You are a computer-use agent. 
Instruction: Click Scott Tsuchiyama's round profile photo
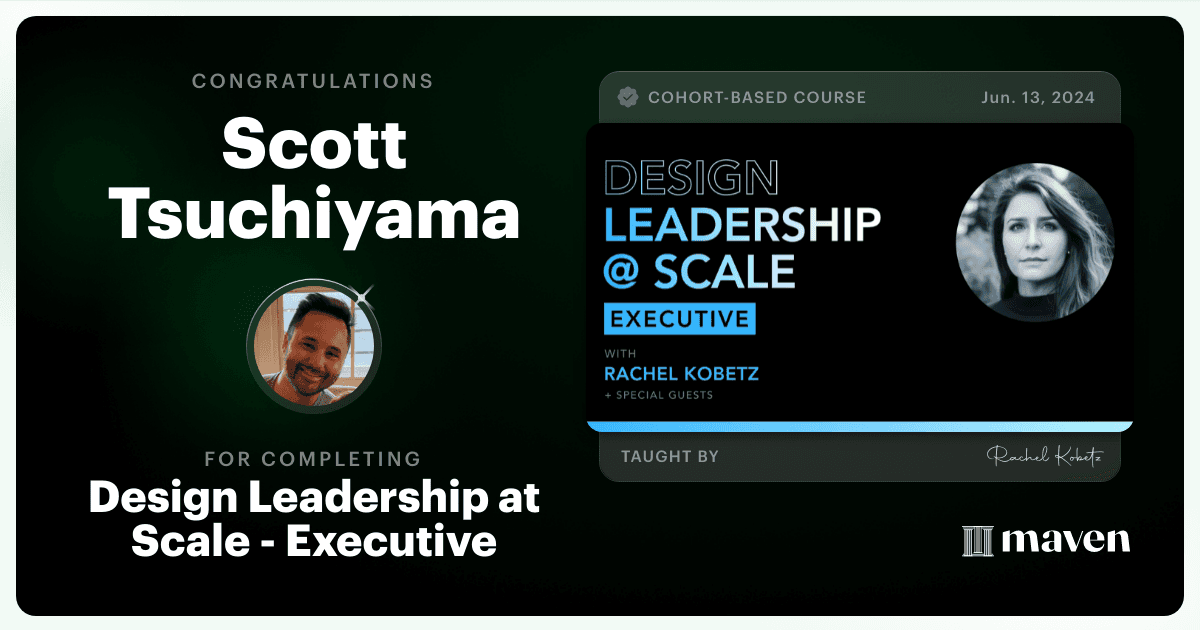314,346
